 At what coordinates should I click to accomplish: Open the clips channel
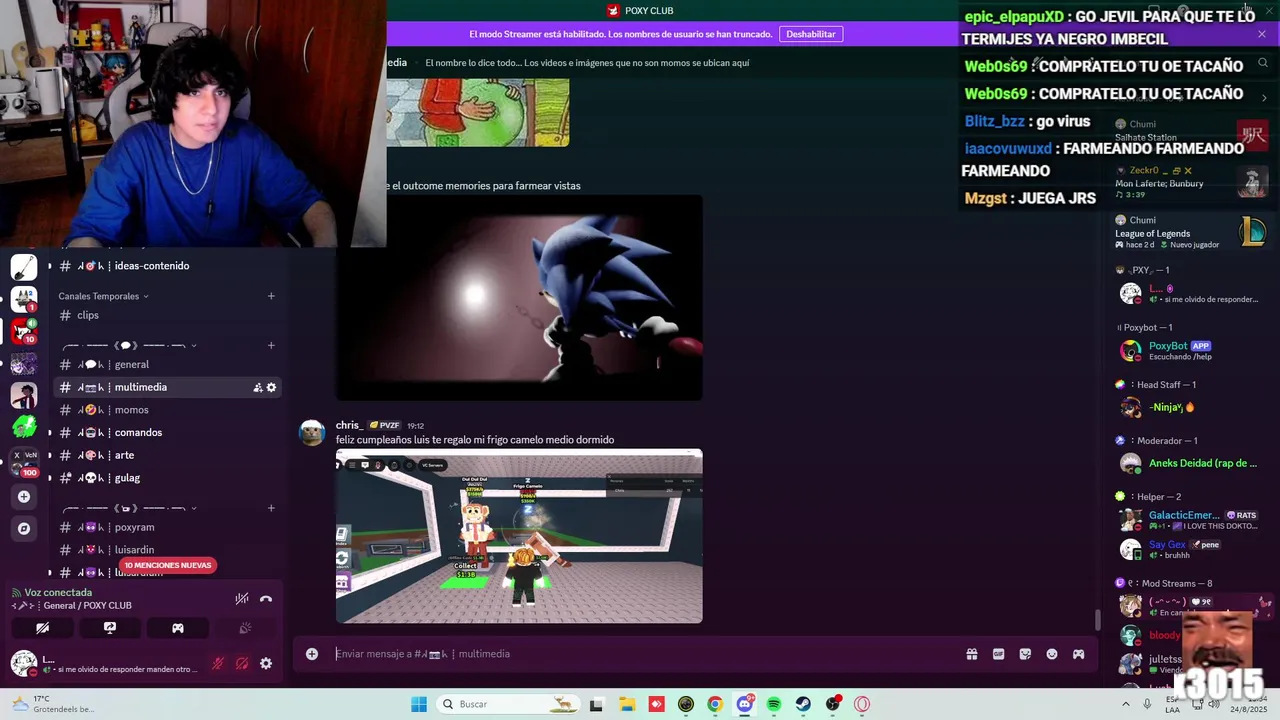167,315
